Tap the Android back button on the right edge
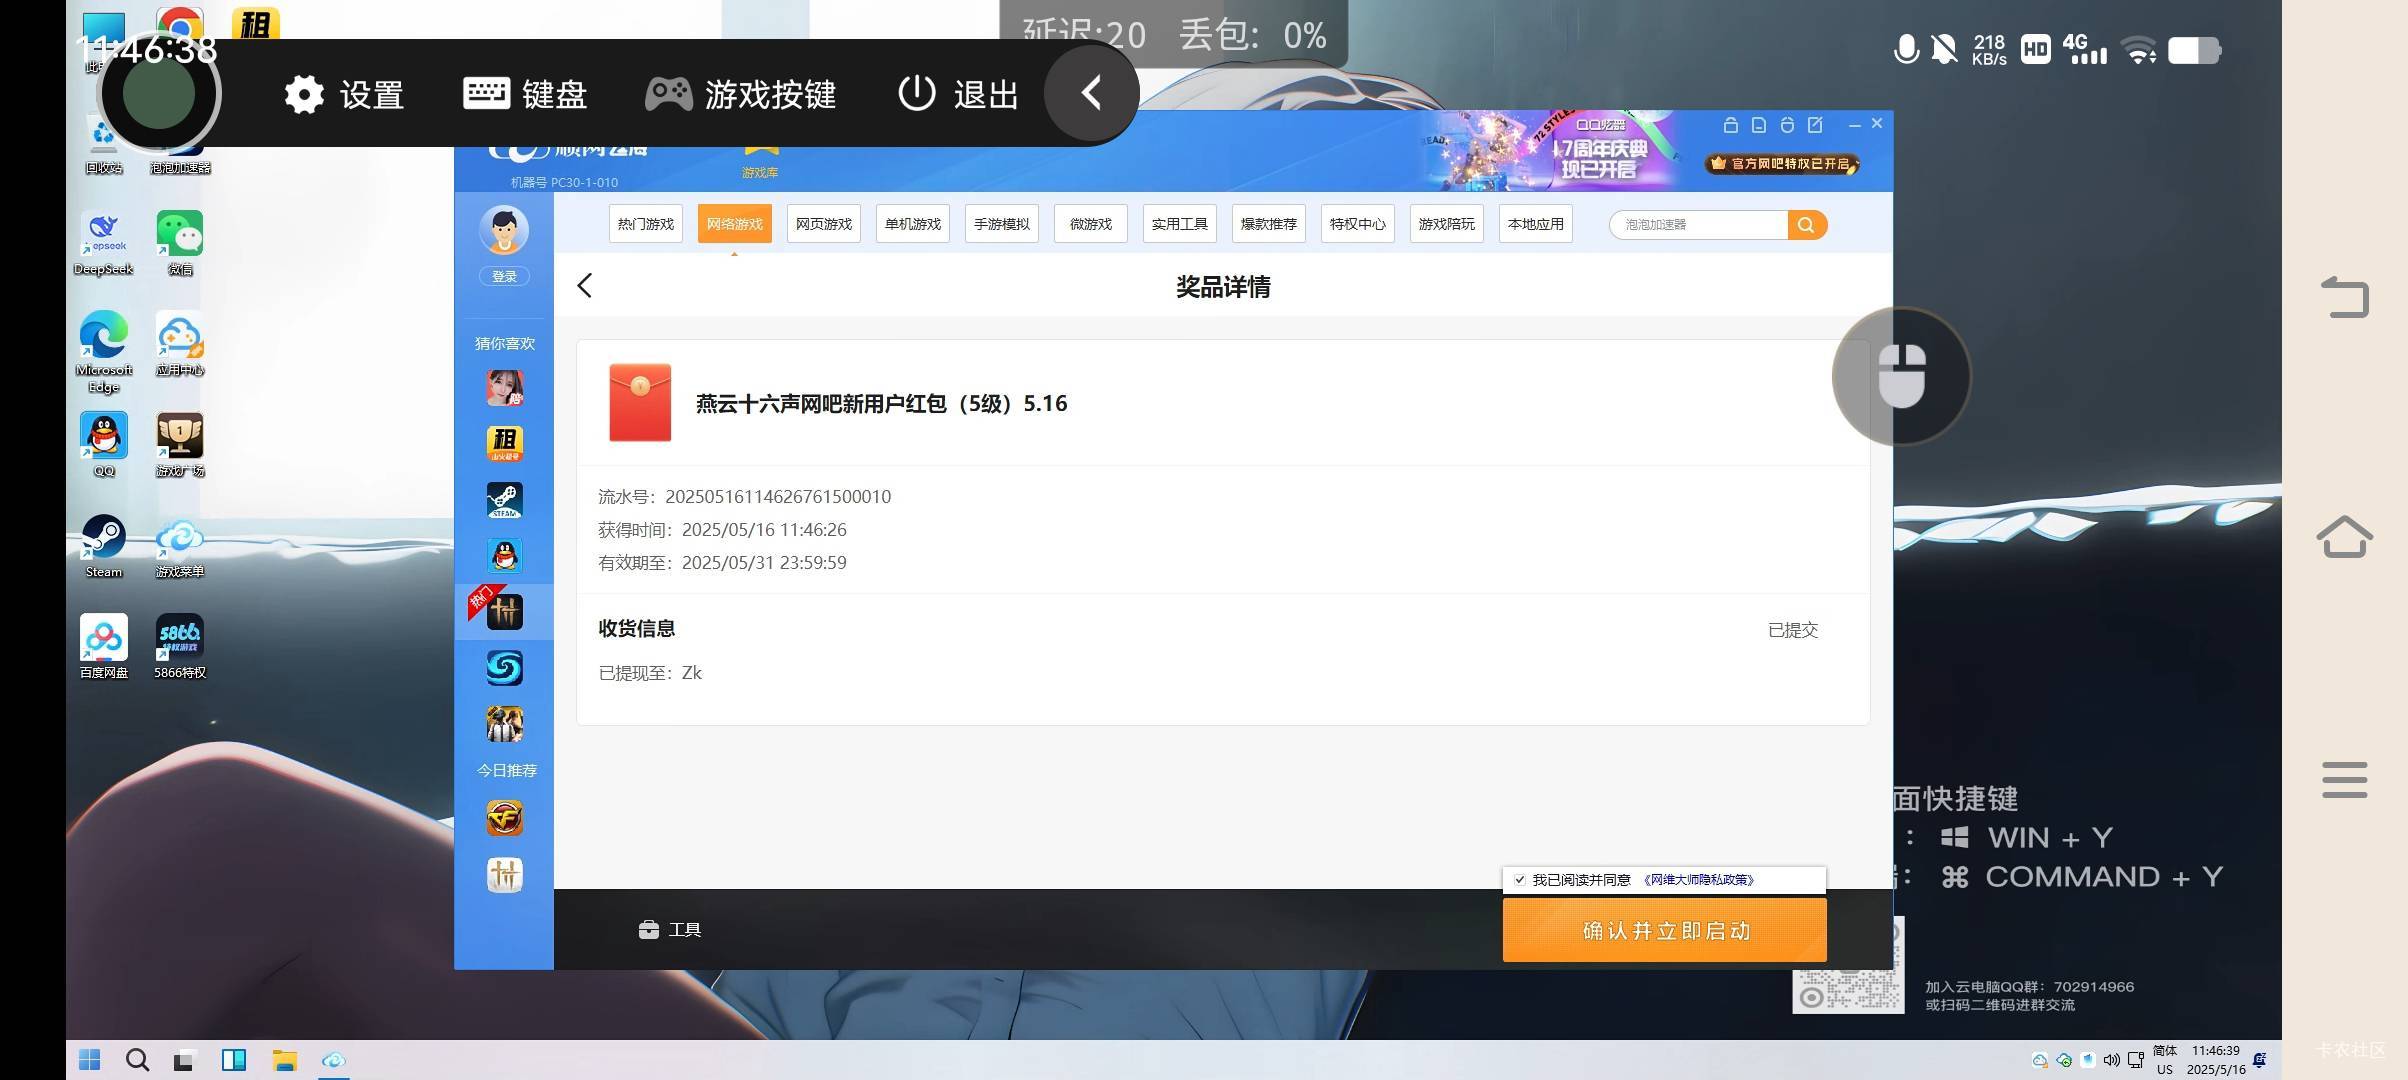 (x=2344, y=297)
